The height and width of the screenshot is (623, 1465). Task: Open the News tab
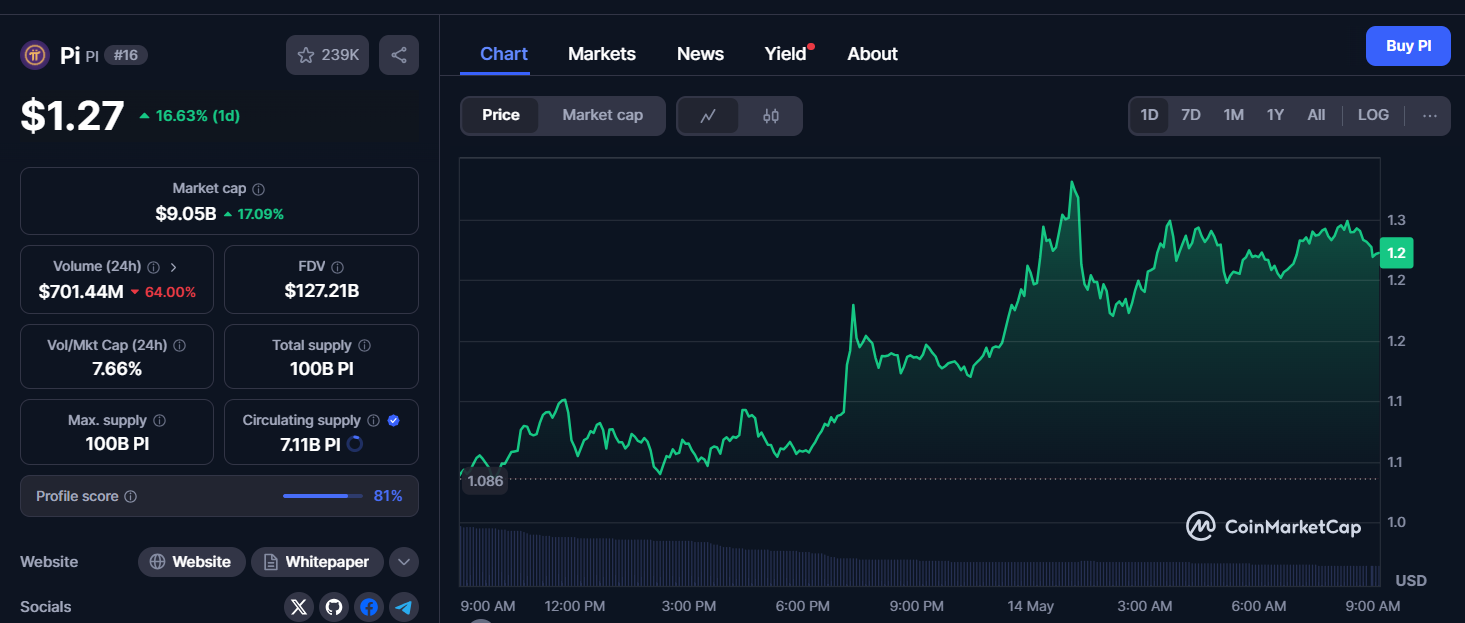pos(700,54)
